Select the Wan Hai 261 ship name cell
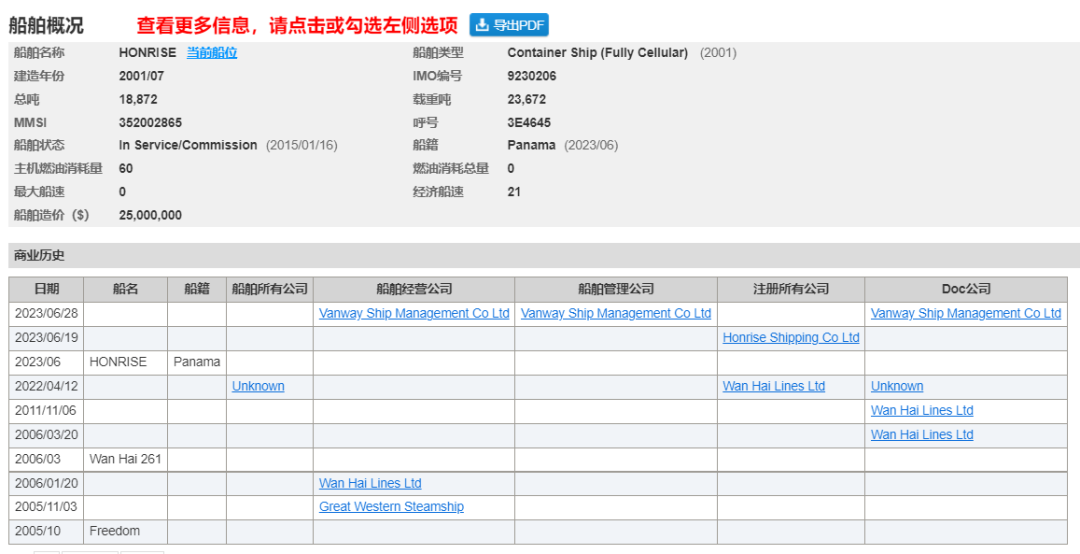1080x554 pixels. (125, 459)
